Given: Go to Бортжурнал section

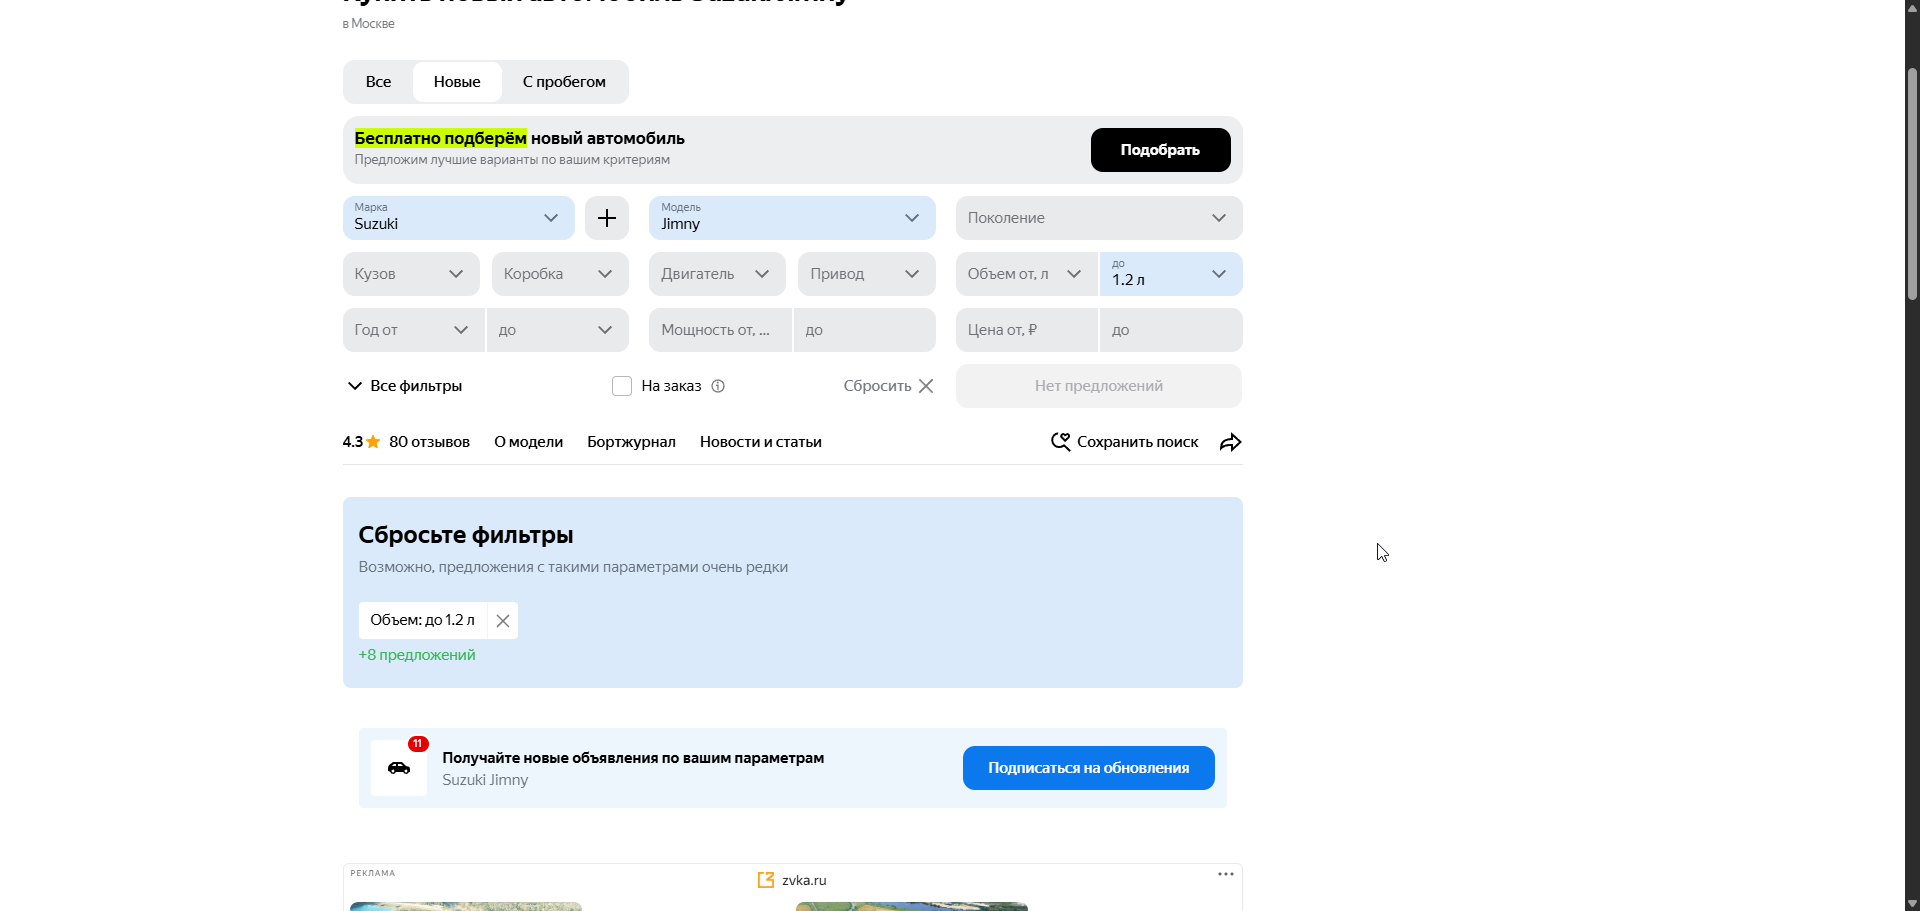Looking at the screenshot, I should 631,442.
